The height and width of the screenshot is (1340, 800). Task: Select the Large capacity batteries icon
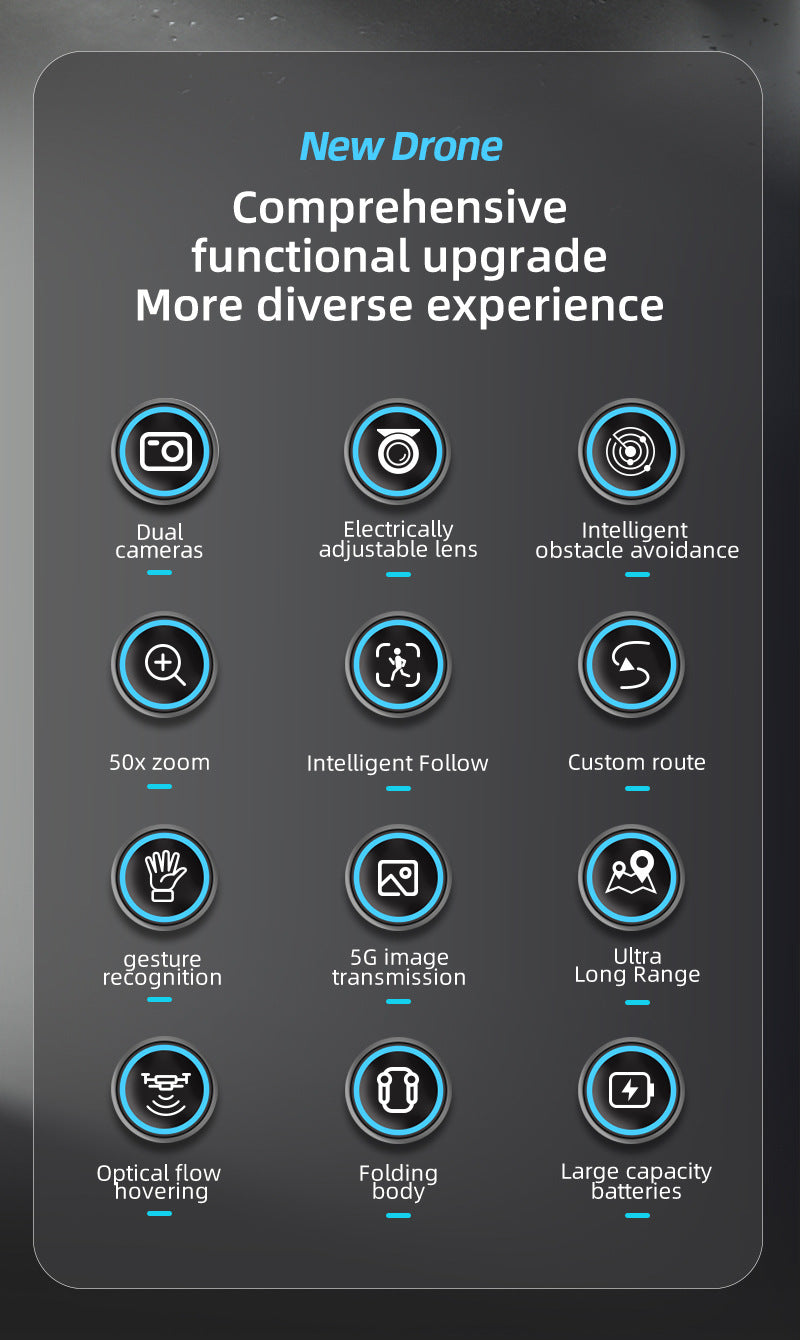(x=631, y=1091)
